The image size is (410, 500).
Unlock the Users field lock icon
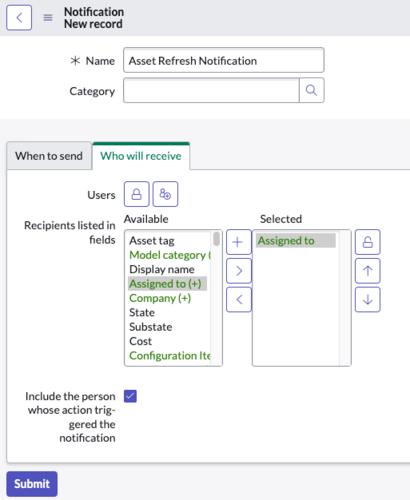(136, 194)
